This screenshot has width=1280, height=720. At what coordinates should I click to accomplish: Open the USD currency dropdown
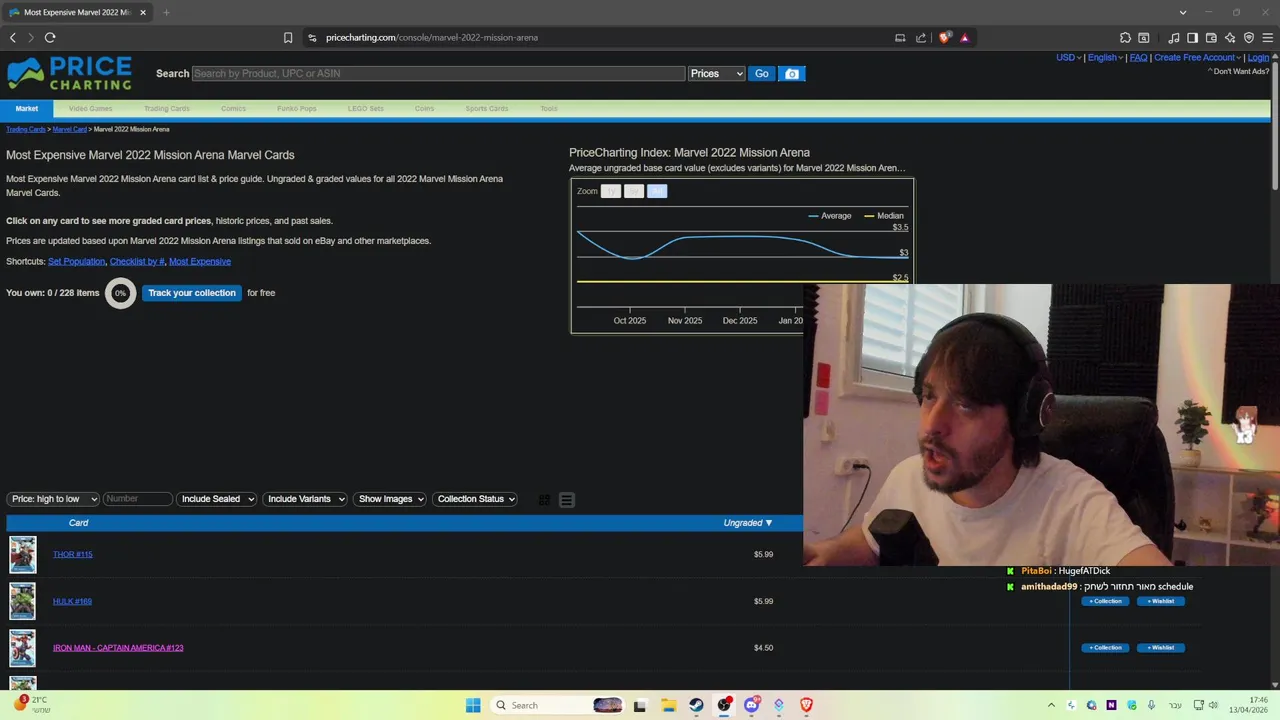click(1069, 58)
